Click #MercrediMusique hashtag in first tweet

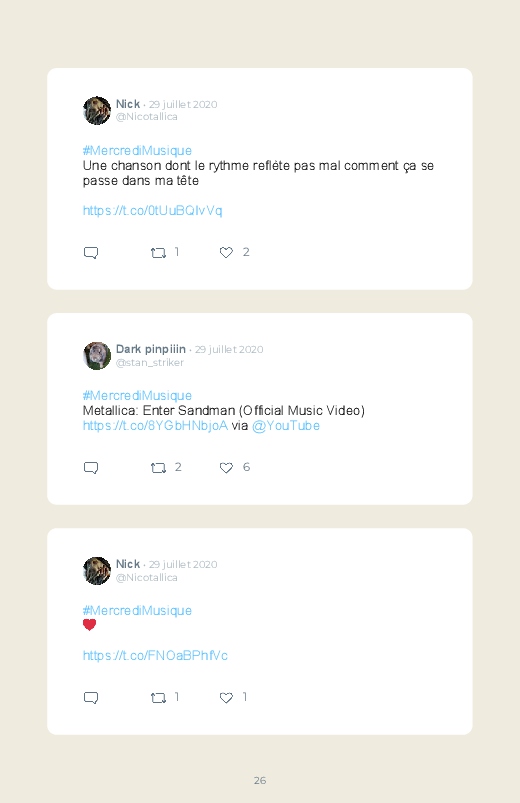(x=137, y=151)
